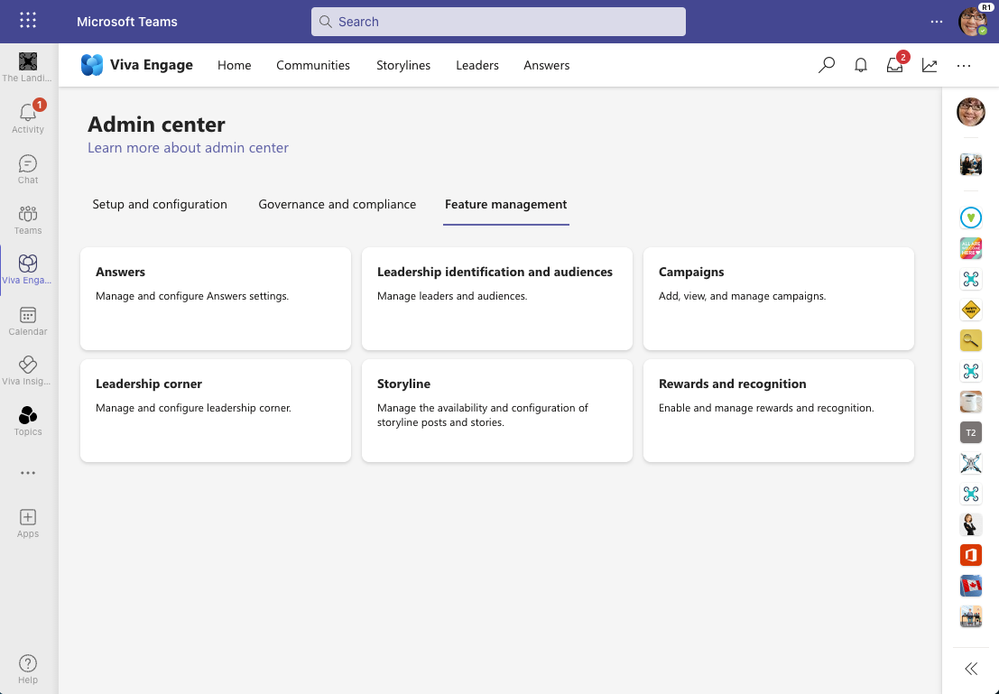The width and height of the screenshot is (999, 694).
Task: Open the Canadian flag community
Action: pyautogui.click(x=971, y=586)
